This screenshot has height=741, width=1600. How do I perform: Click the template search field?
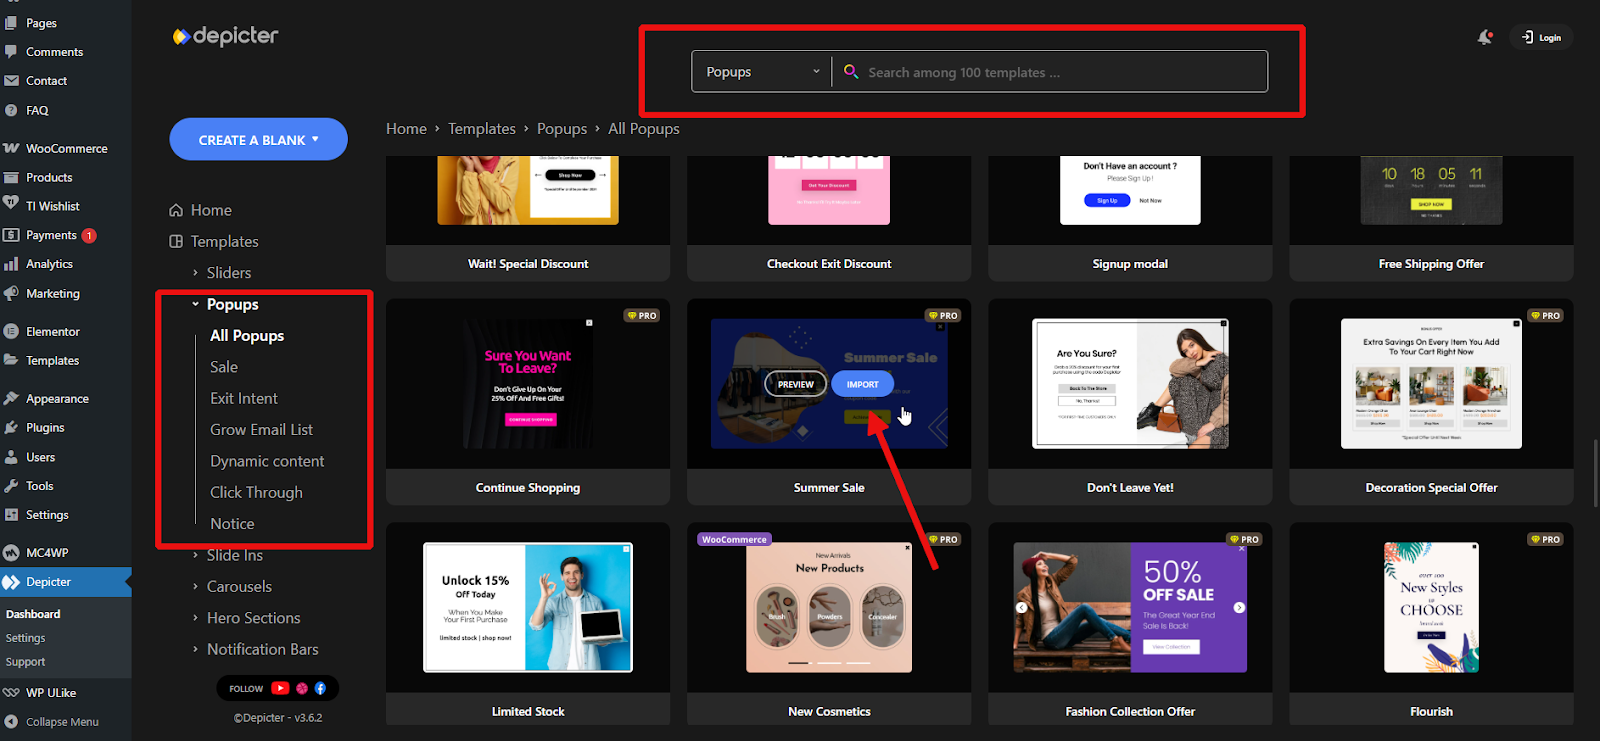[x=1060, y=72]
